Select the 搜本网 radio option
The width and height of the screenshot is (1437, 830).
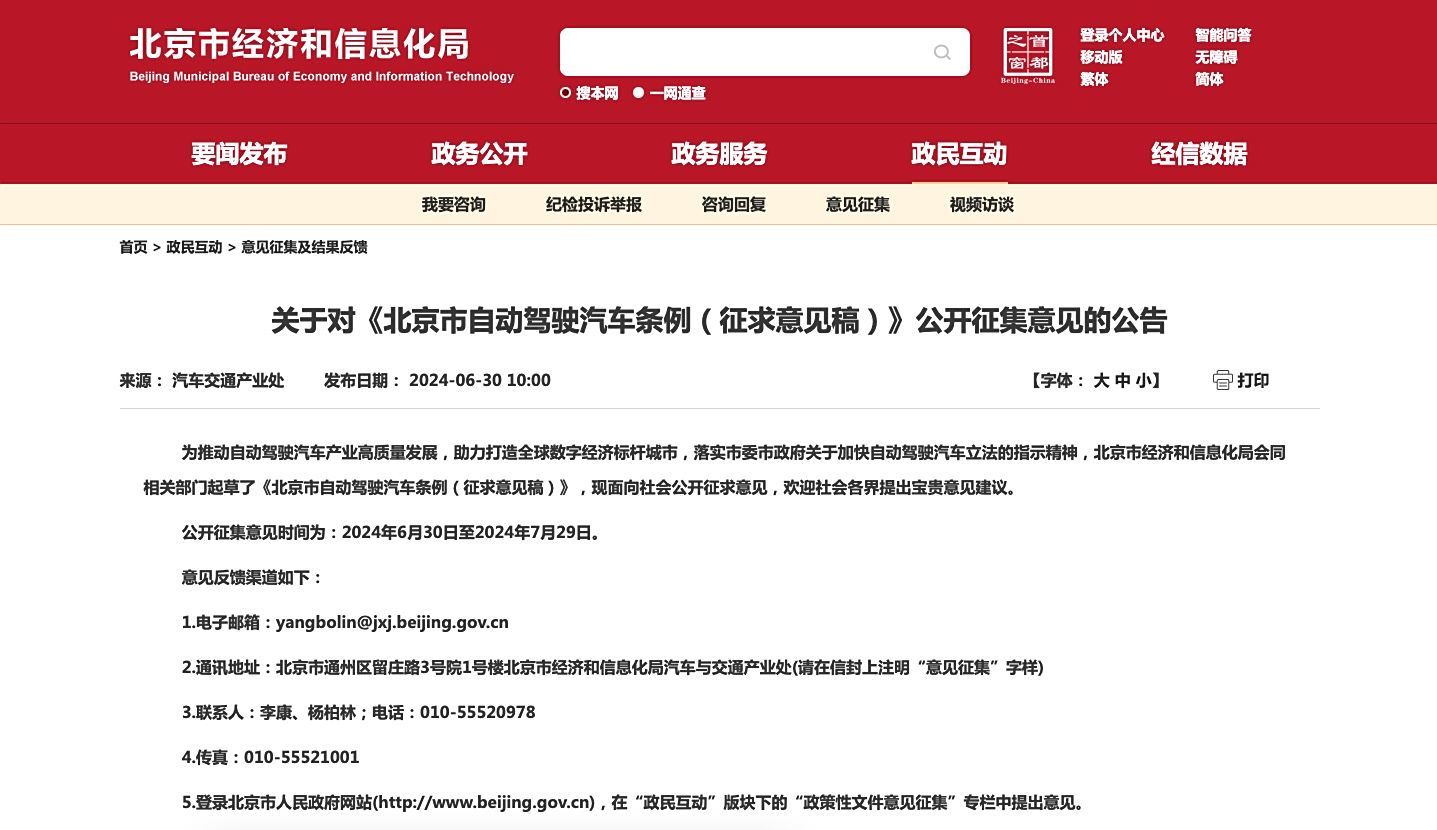coord(566,93)
